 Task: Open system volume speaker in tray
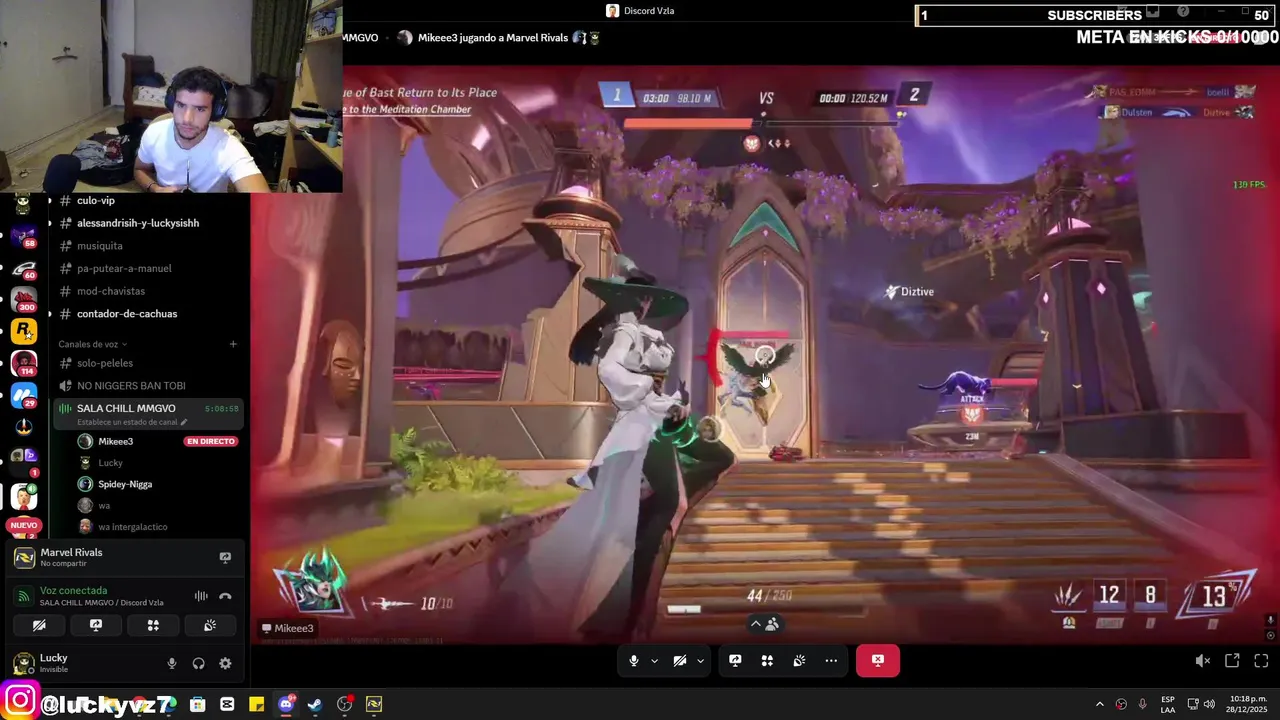pyautogui.click(x=1209, y=704)
